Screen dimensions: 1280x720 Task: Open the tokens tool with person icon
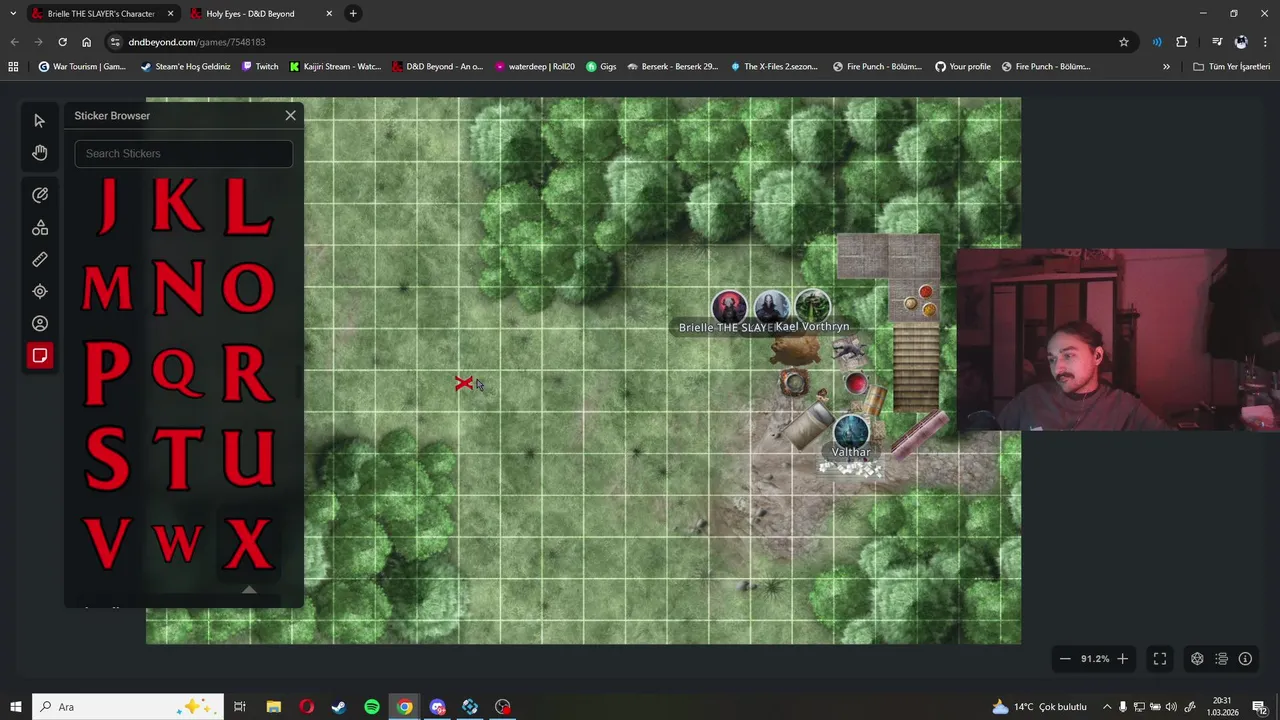pyautogui.click(x=40, y=323)
